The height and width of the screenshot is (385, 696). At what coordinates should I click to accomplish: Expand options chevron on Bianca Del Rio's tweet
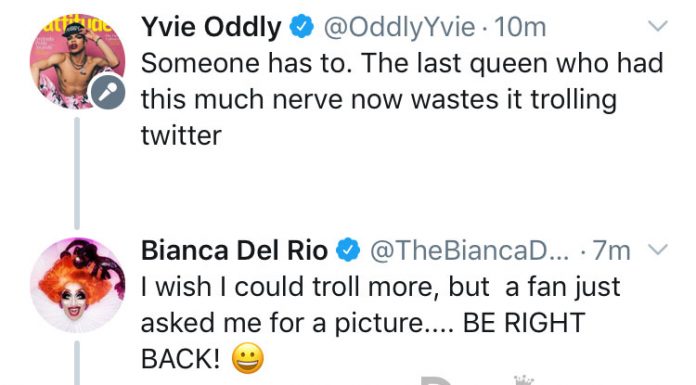657,249
